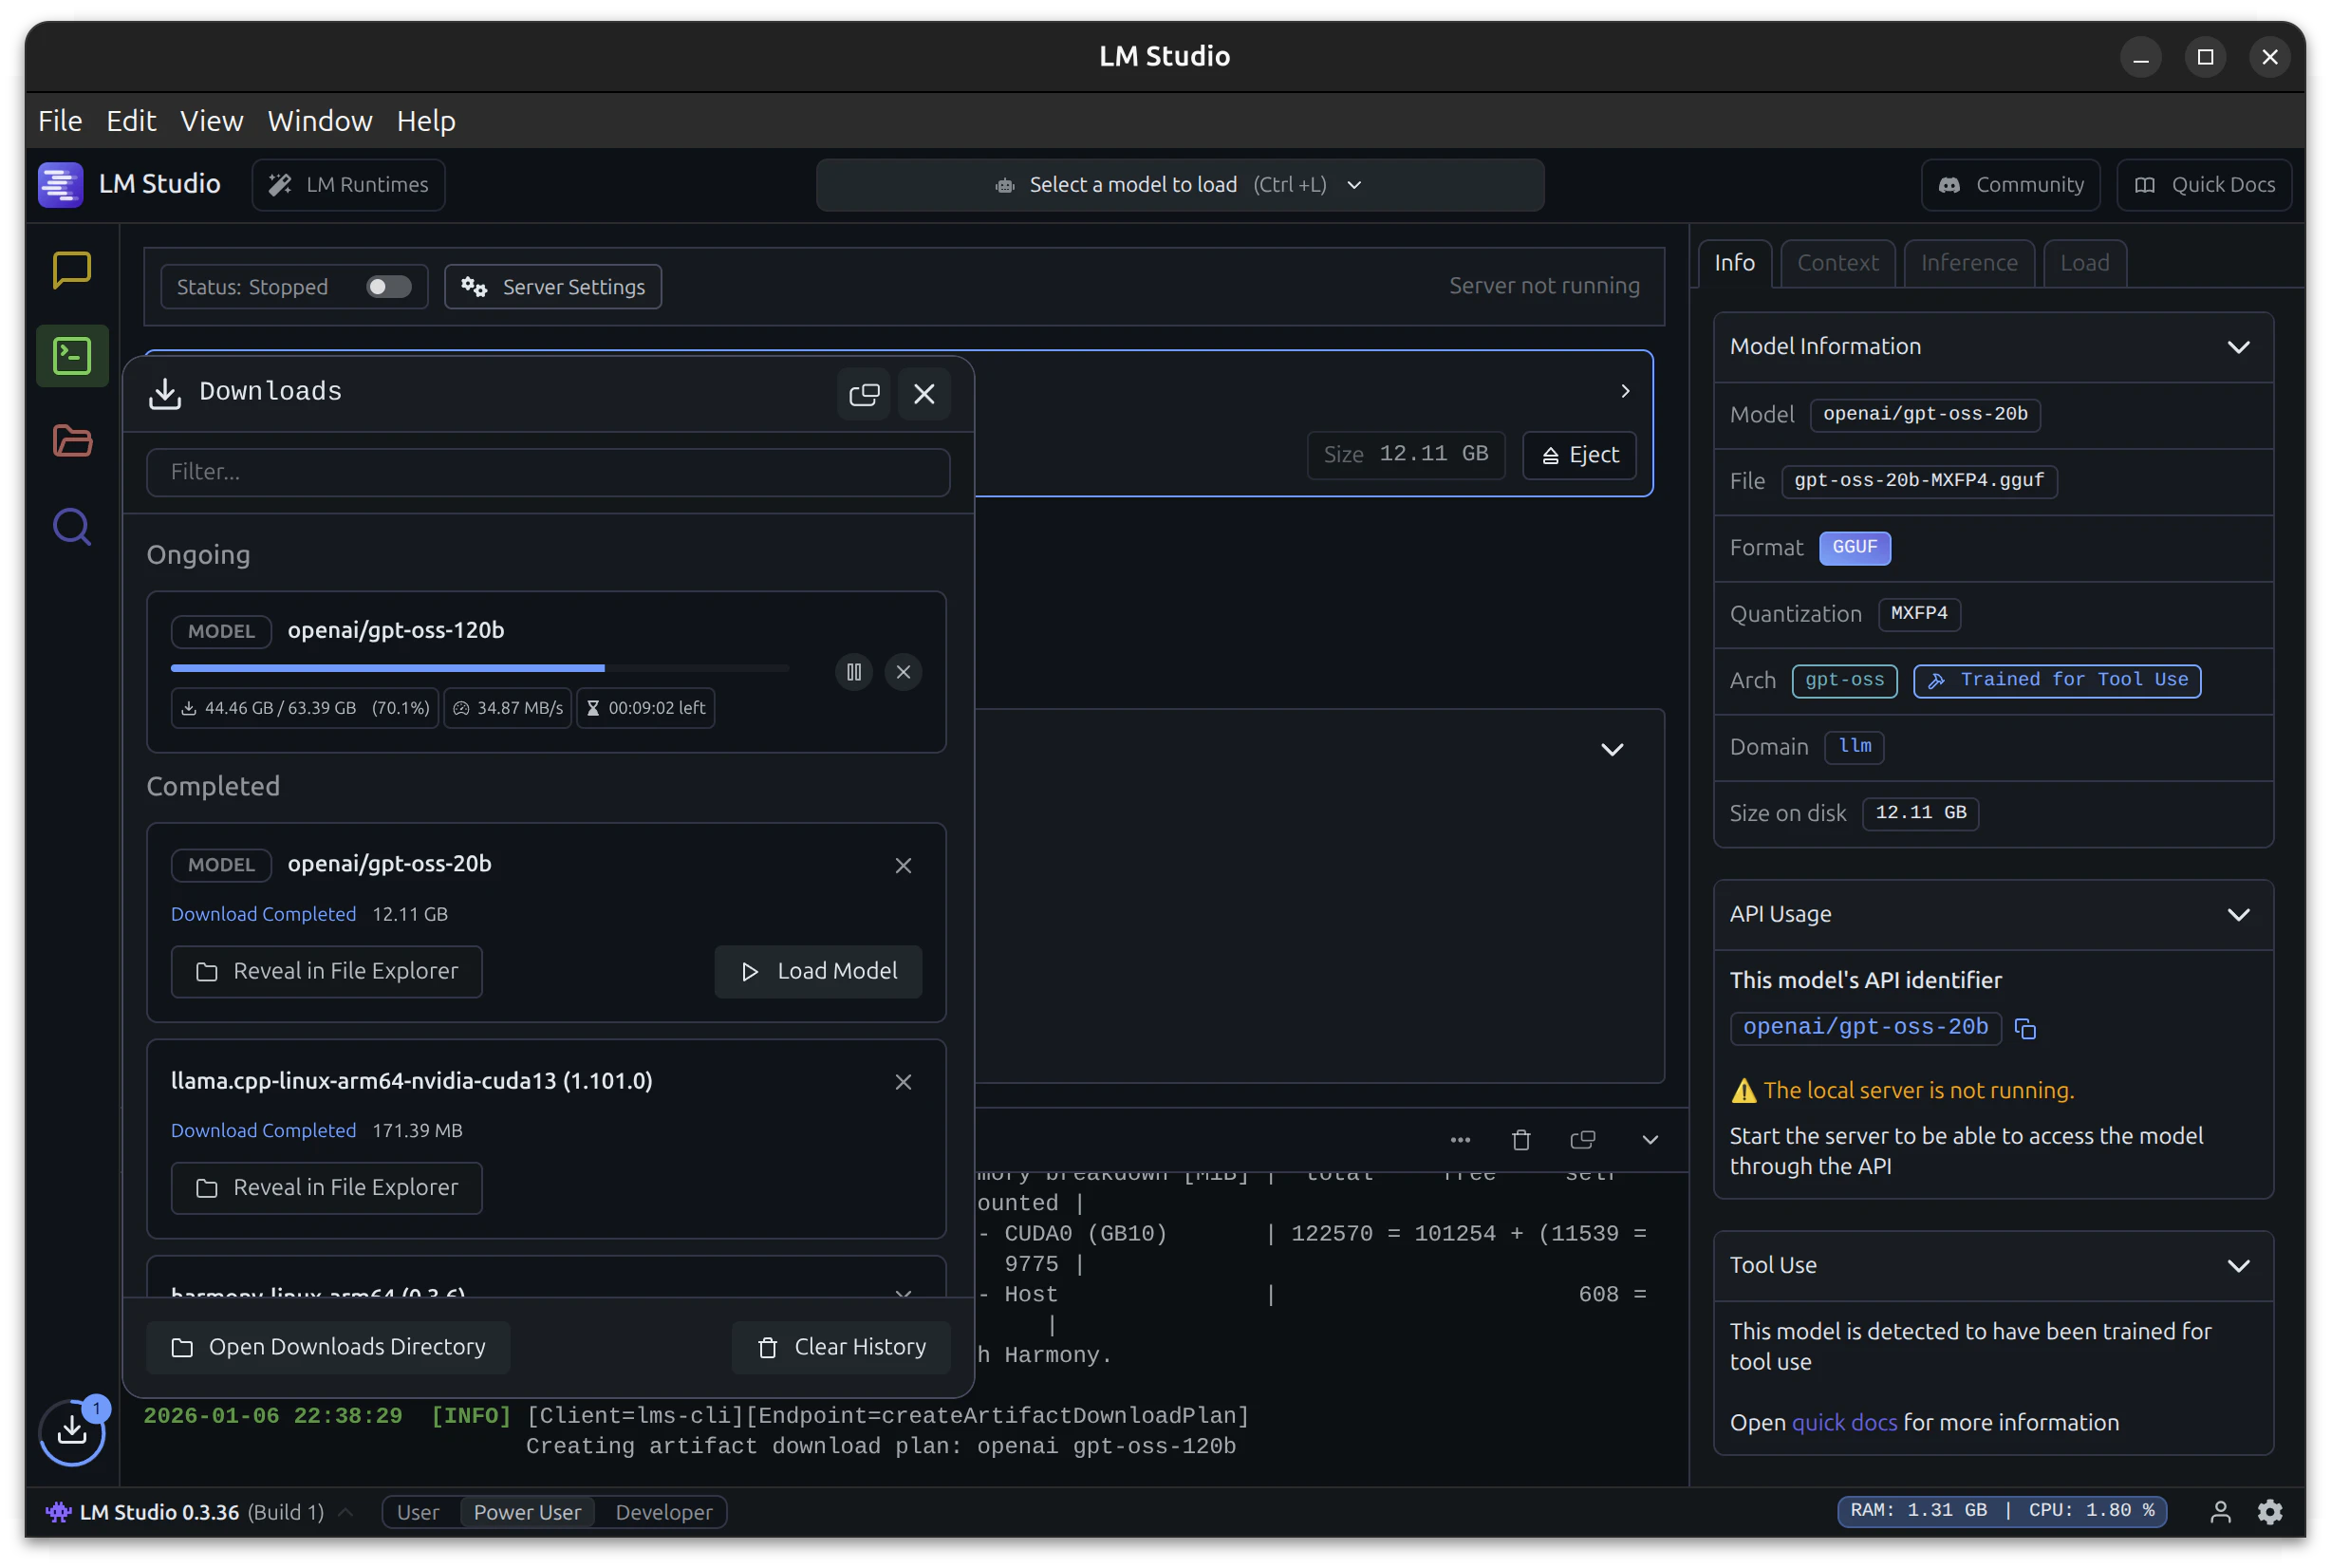
Task: Open the Discover search sidebar icon
Action: coord(72,527)
